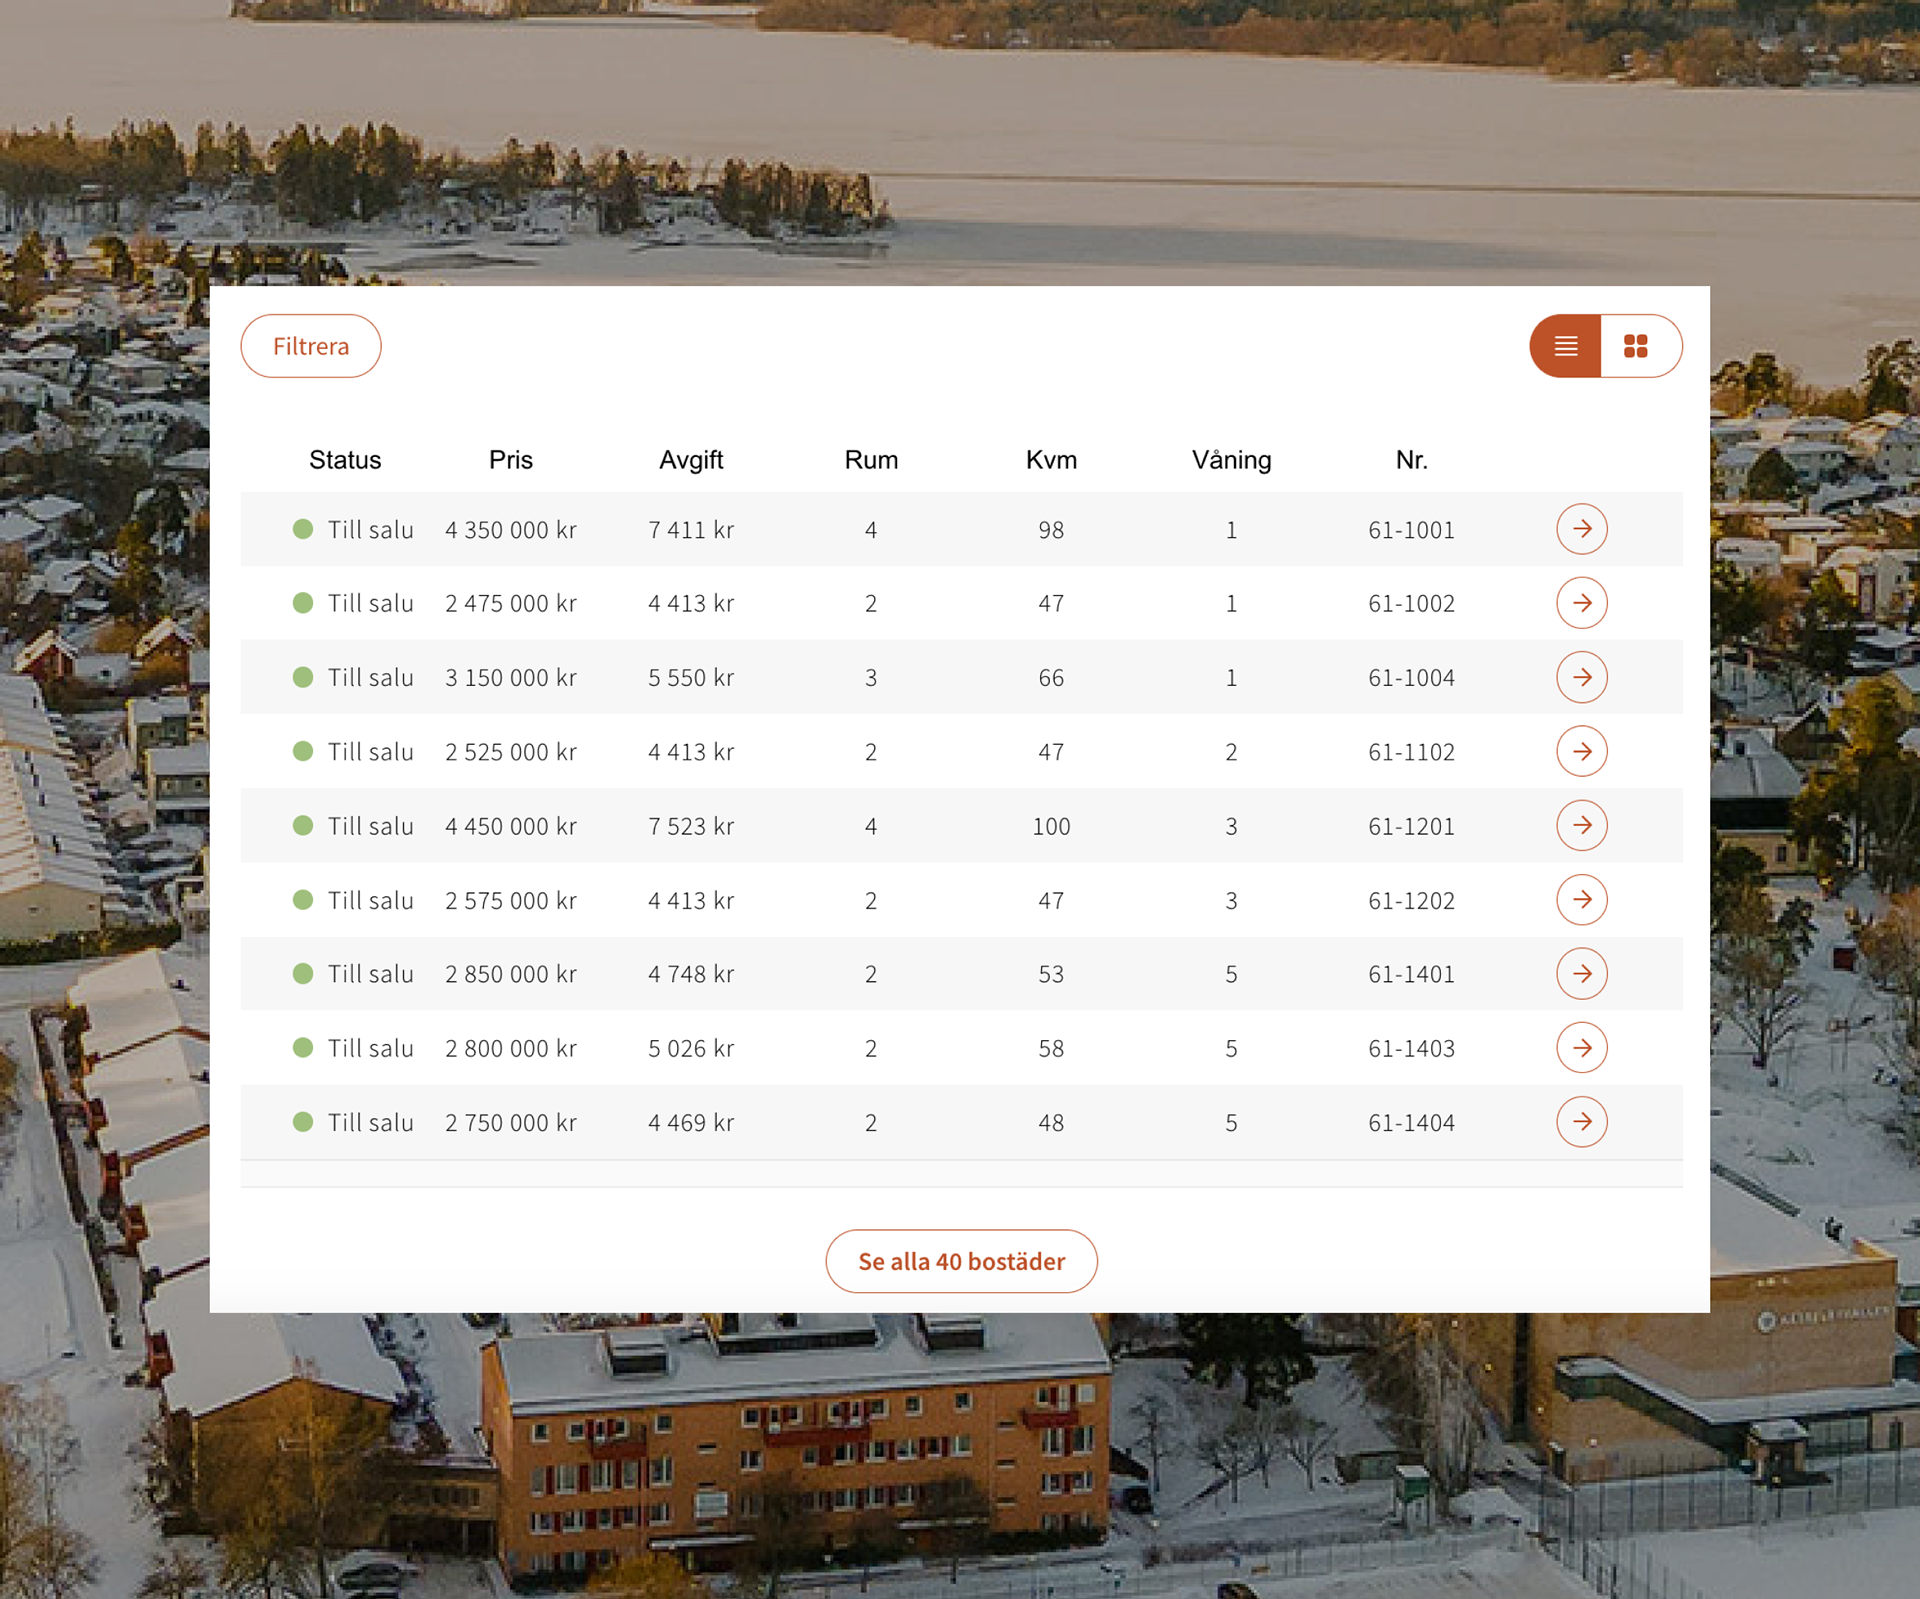Select price 2 750 000 kr

point(511,1123)
